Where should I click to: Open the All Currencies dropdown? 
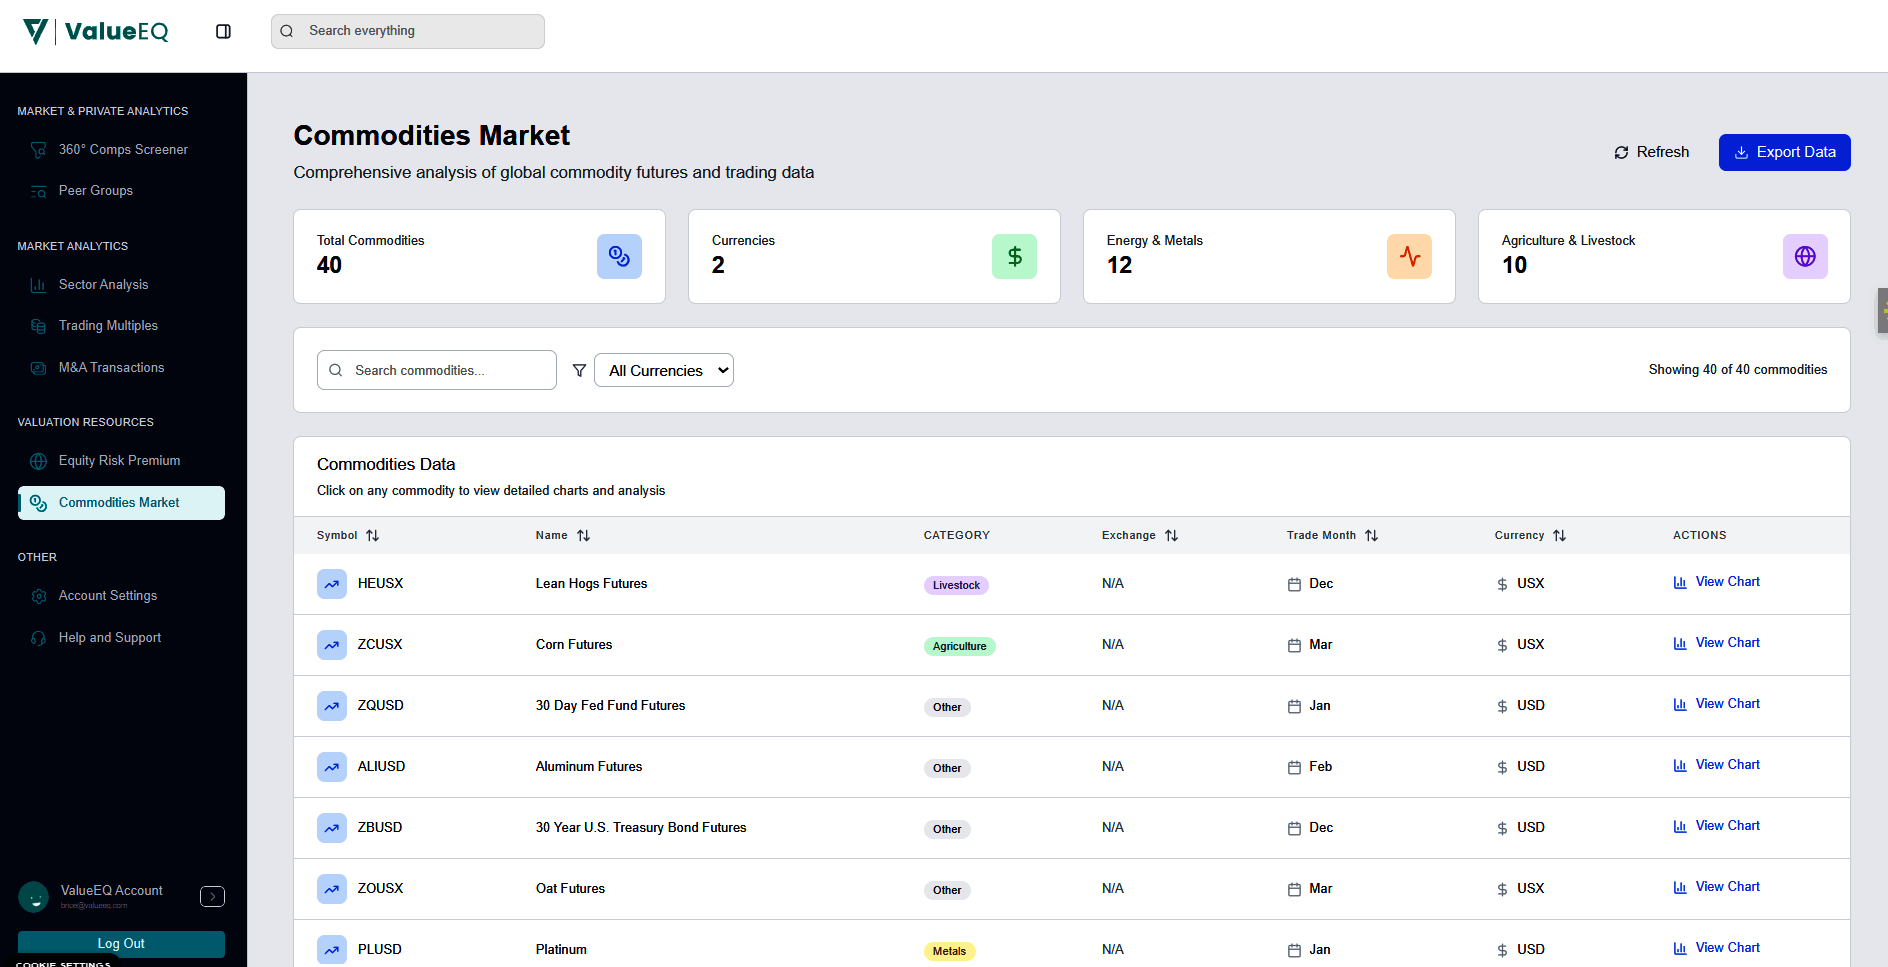tap(664, 370)
